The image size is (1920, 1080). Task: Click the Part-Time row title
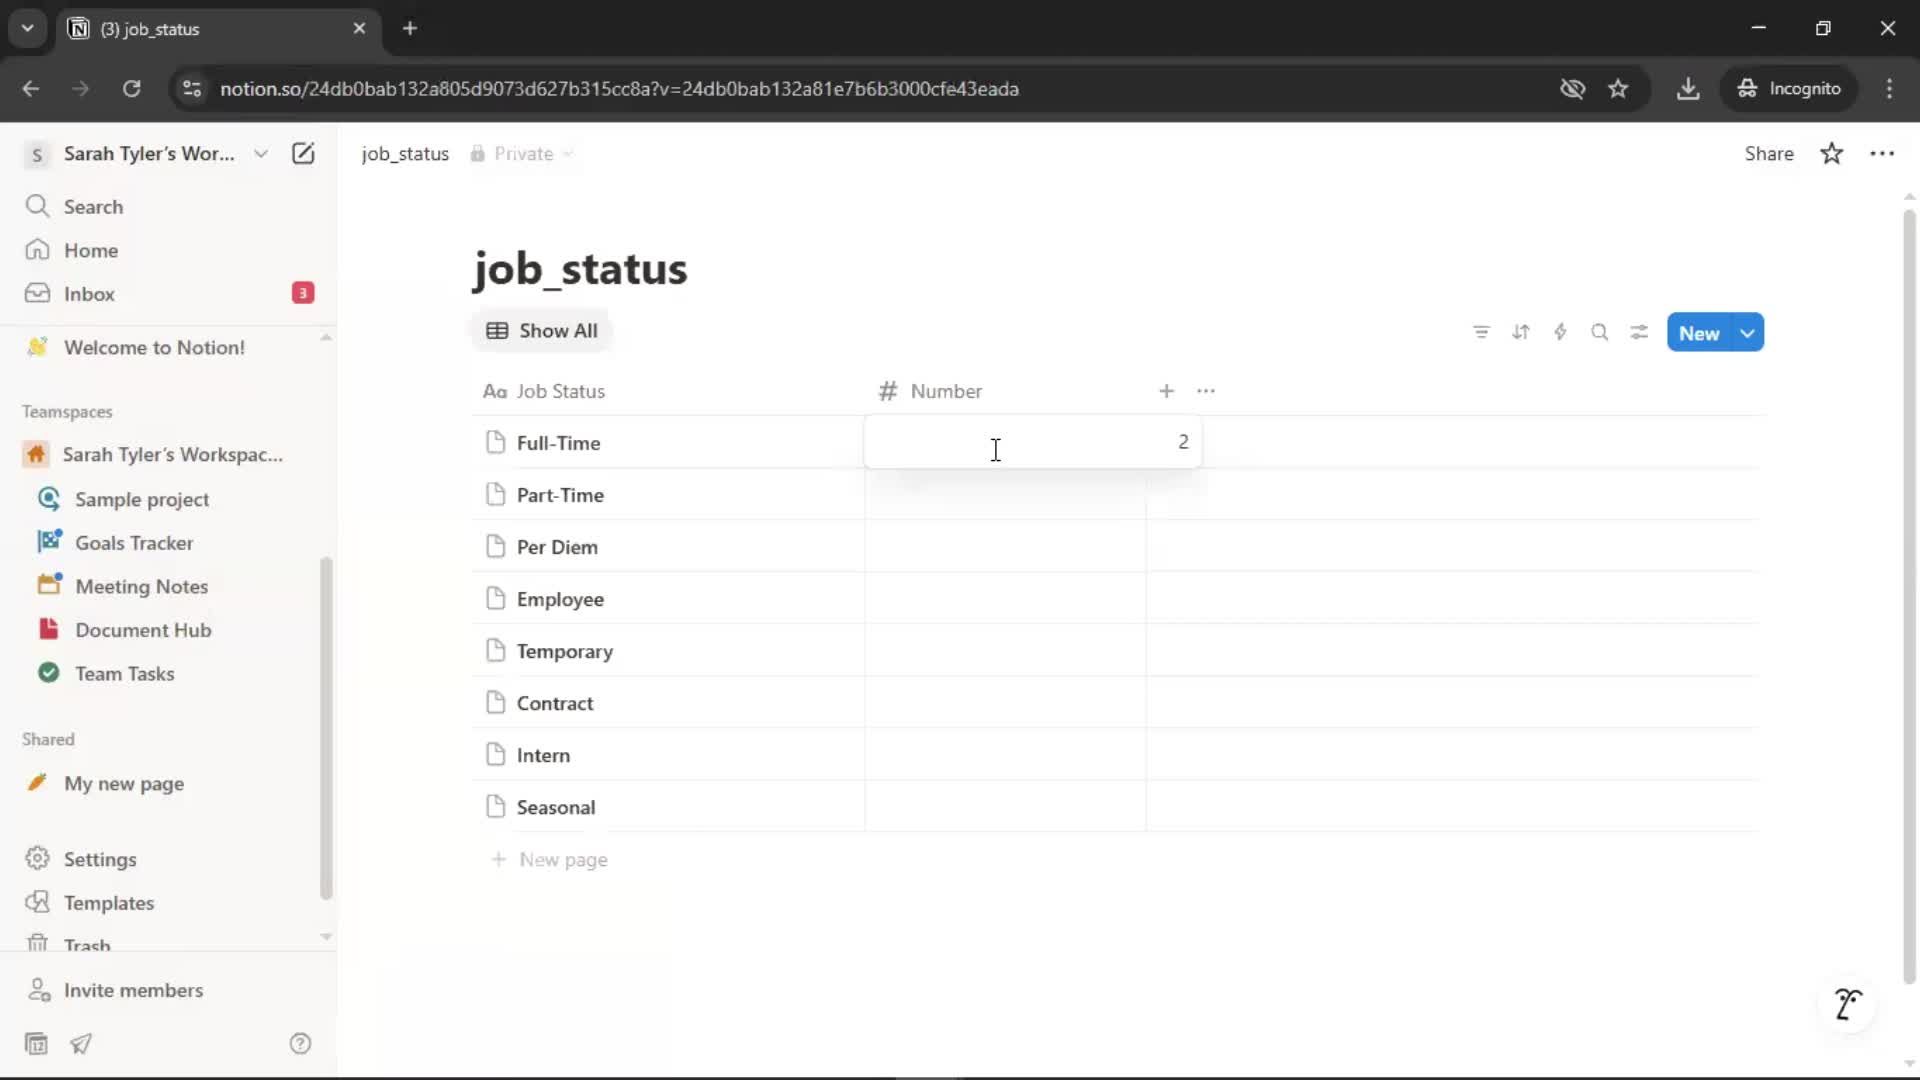click(x=560, y=495)
